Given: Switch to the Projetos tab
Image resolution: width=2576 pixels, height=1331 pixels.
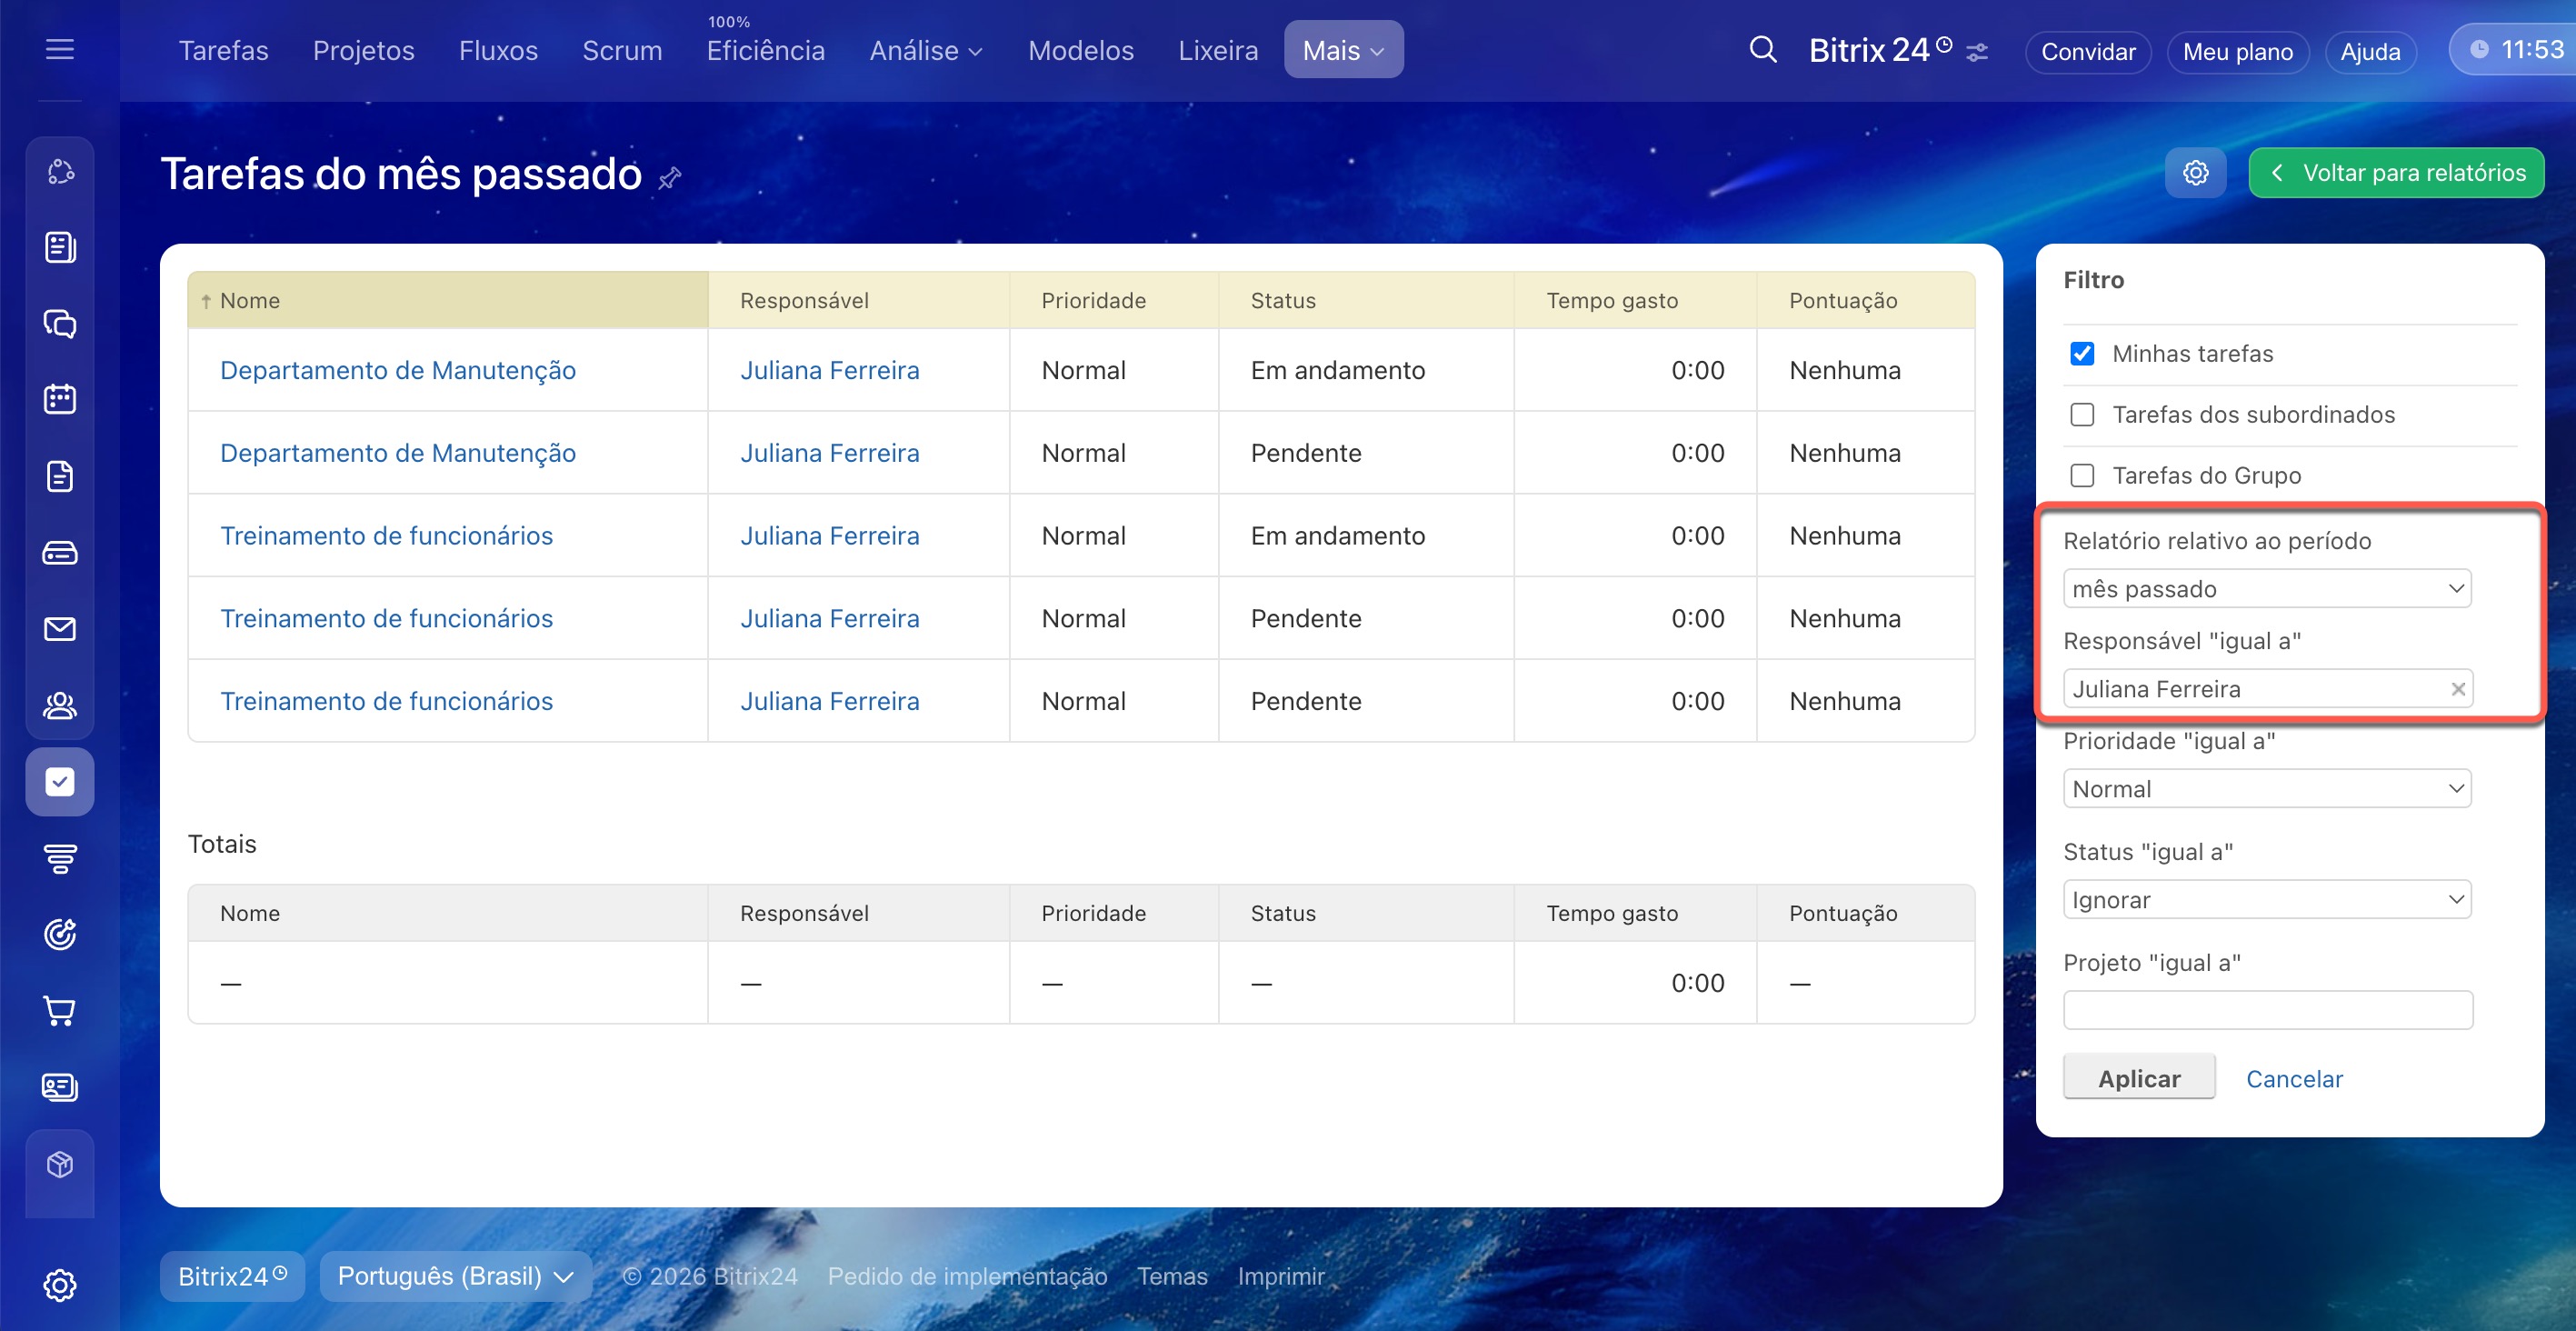Looking at the screenshot, I should coord(363,50).
